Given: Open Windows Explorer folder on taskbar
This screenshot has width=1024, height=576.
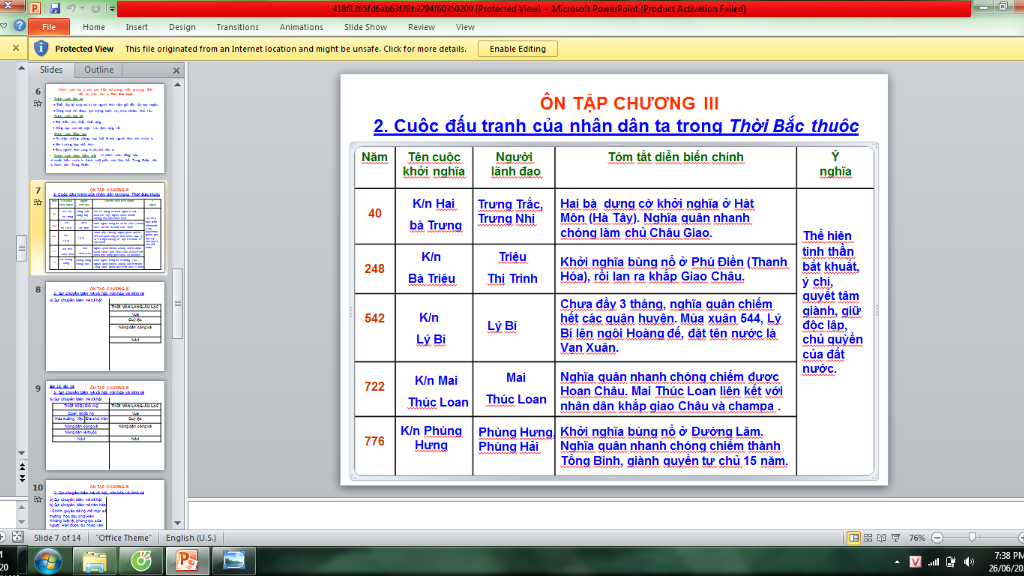Looking at the screenshot, I should (96, 560).
